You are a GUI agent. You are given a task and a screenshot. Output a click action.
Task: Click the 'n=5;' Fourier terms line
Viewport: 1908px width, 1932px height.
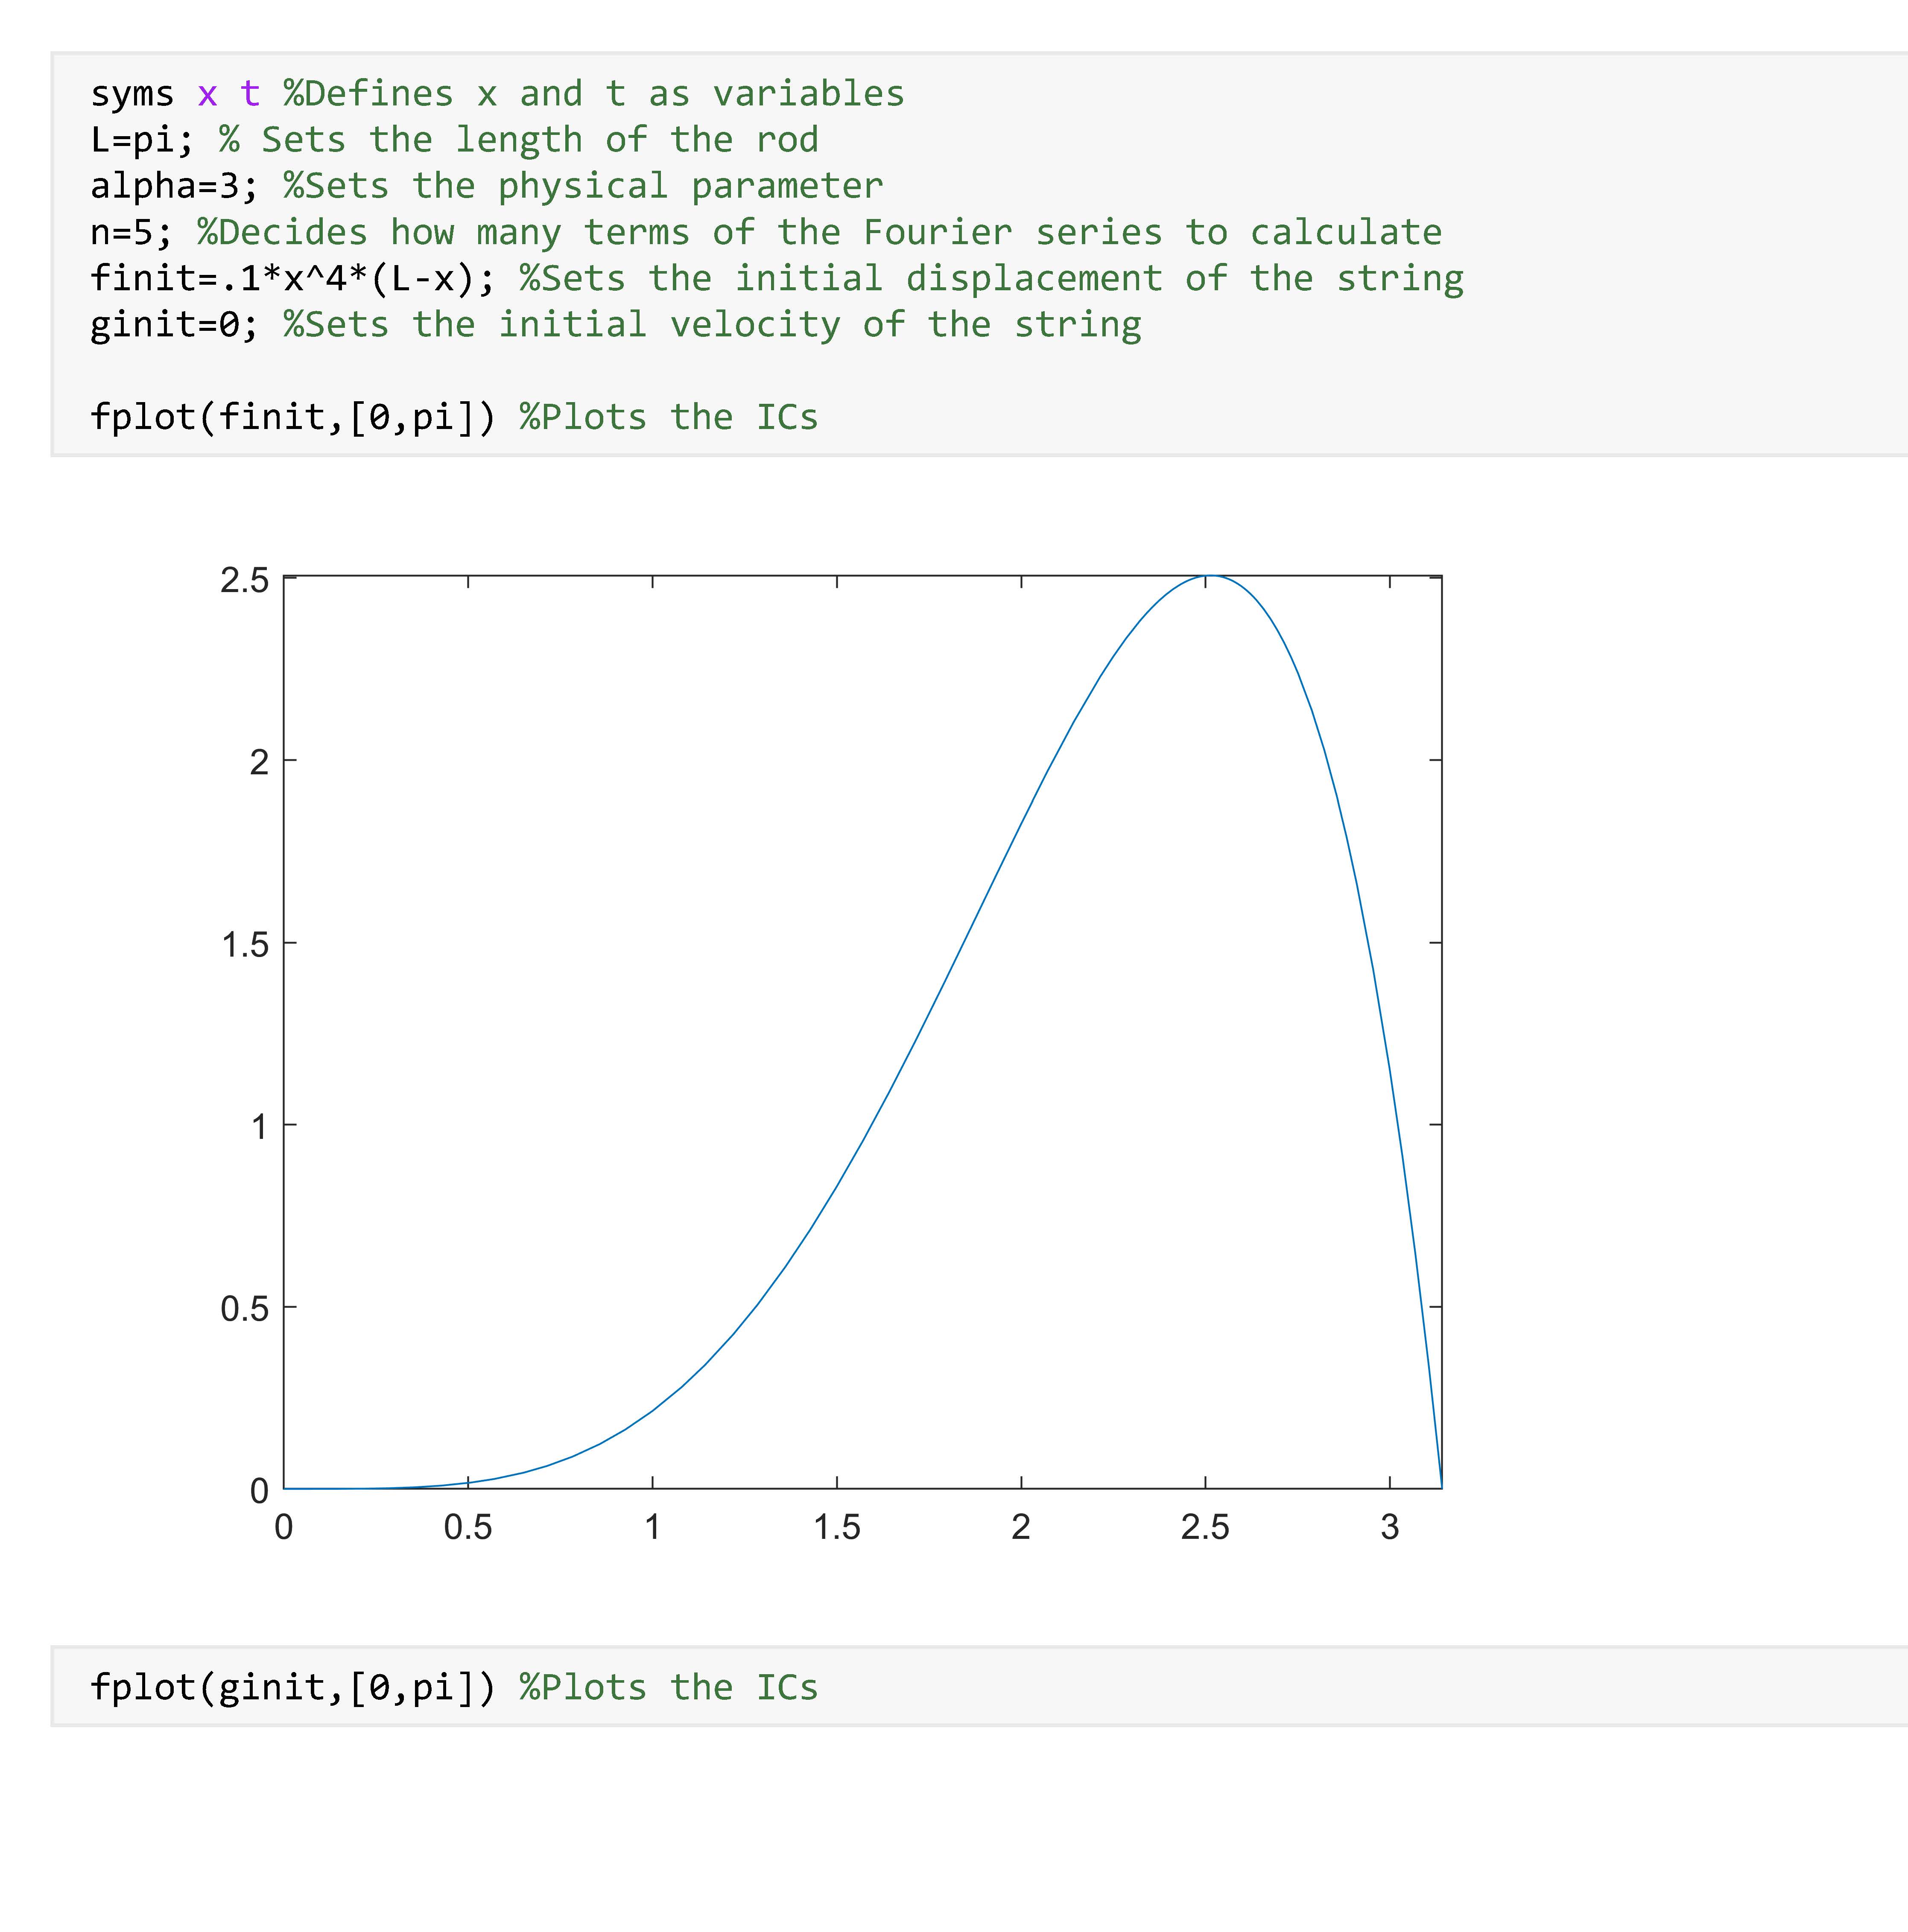[x=130, y=232]
